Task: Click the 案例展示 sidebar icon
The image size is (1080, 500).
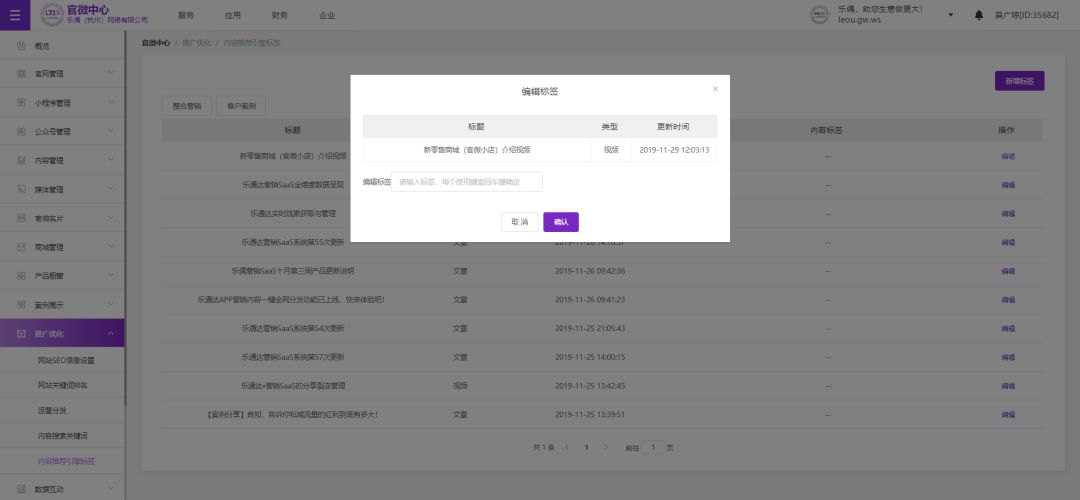Action: click(21, 304)
